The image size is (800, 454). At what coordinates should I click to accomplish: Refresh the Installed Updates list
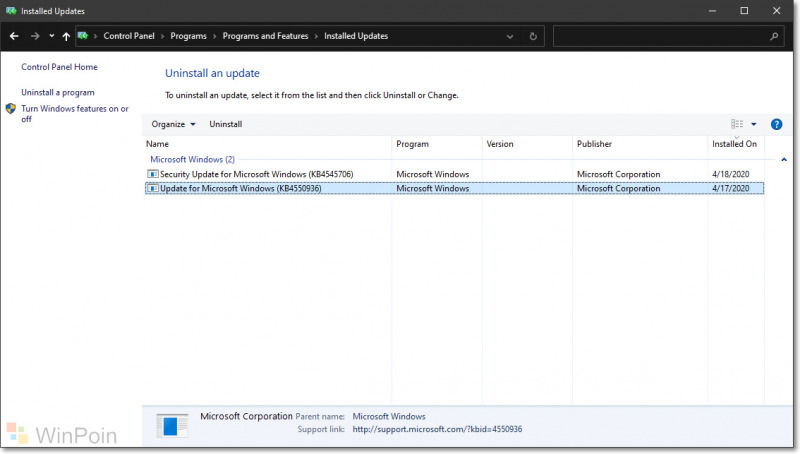click(533, 36)
